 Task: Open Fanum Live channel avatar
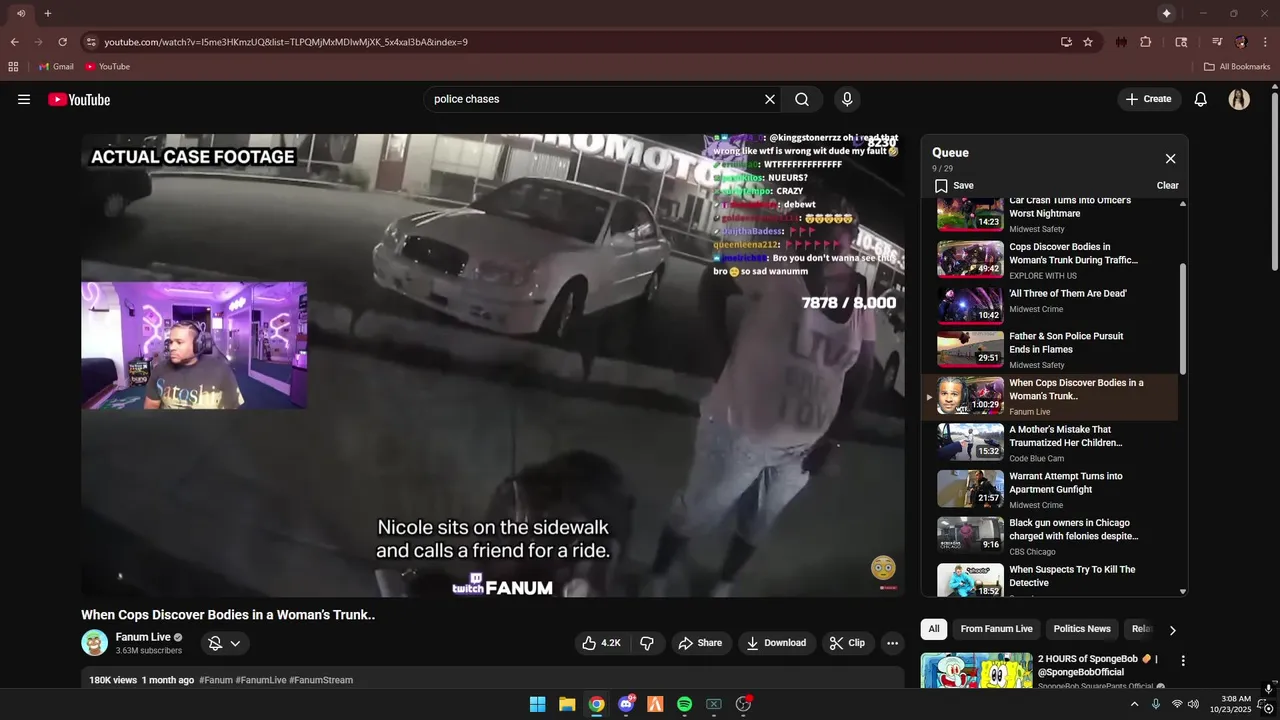(x=95, y=643)
